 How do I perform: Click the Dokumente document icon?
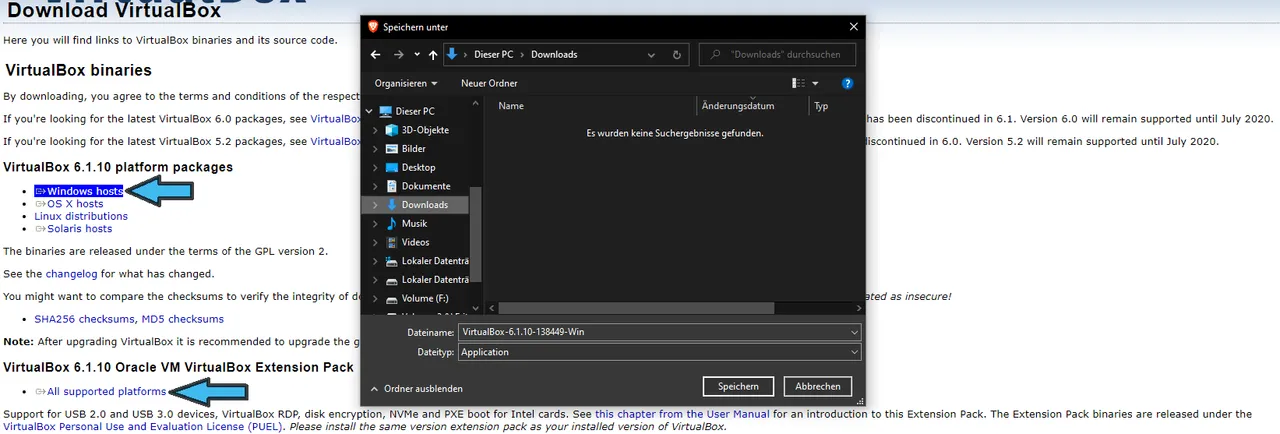point(391,186)
